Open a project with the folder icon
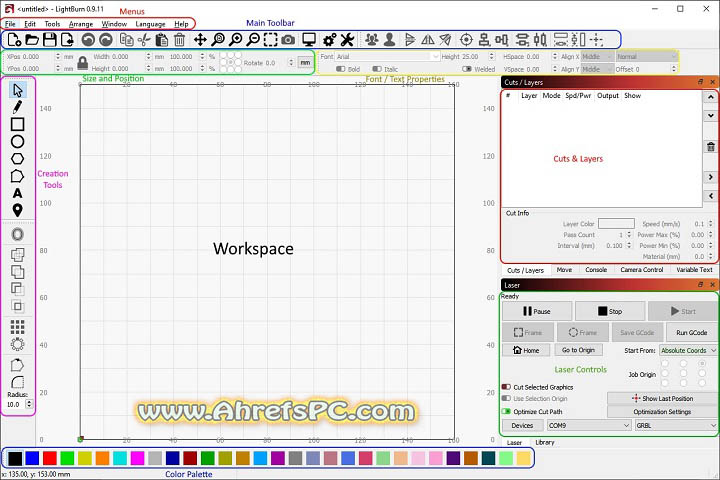720x480 pixels. click(x=32, y=40)
